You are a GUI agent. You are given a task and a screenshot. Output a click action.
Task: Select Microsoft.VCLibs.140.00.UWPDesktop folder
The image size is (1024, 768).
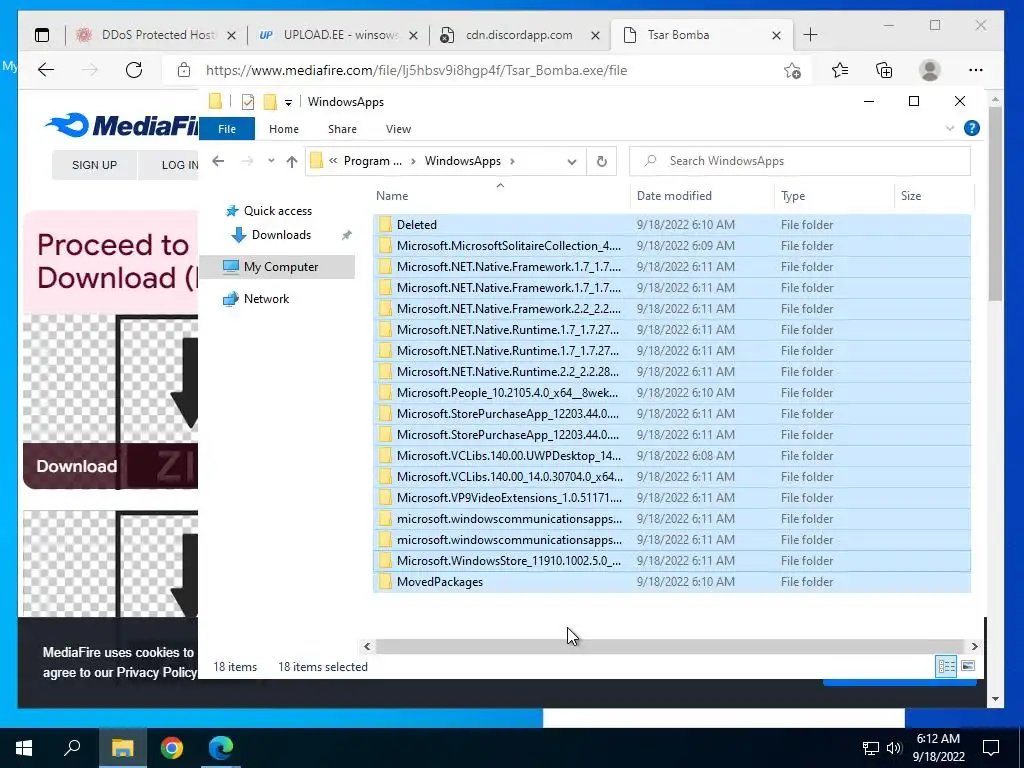point(671,456)
